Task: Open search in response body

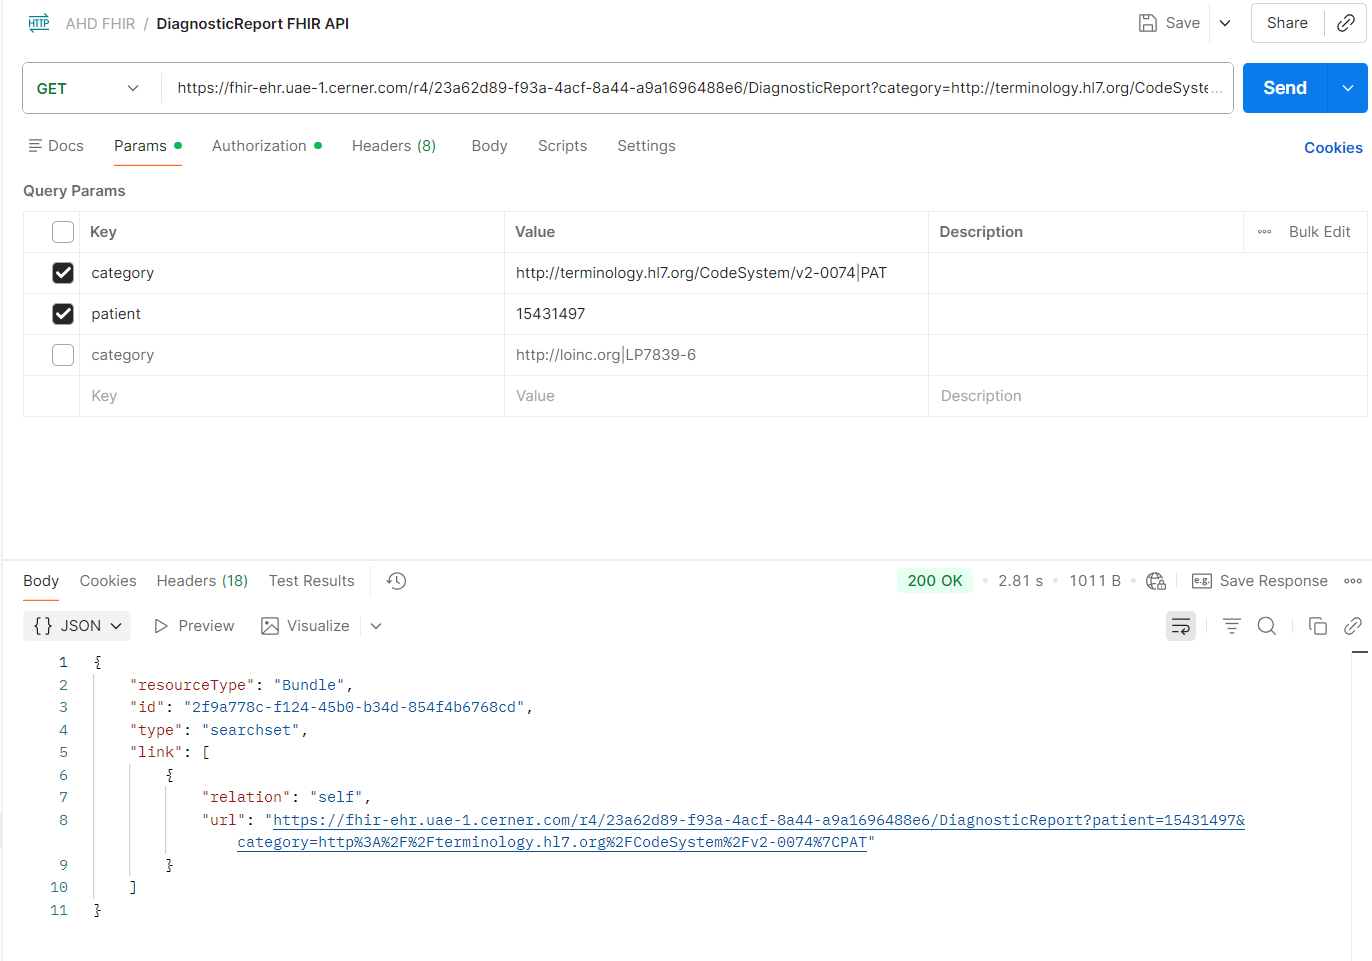Action: click(x=1267, y=626)
